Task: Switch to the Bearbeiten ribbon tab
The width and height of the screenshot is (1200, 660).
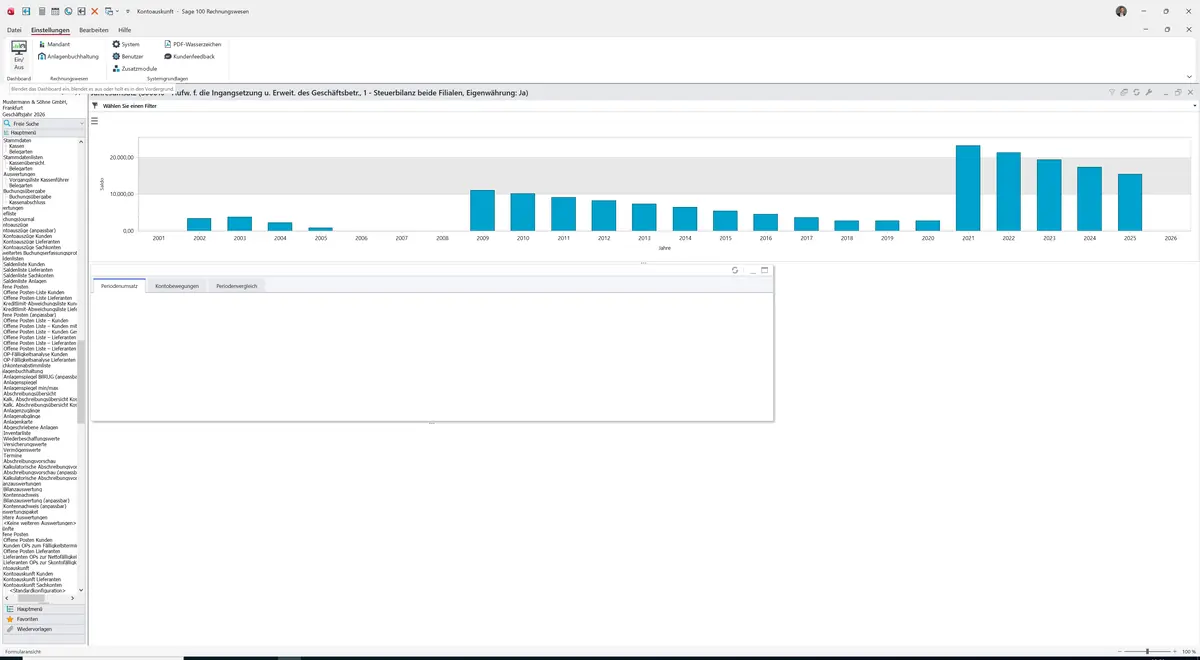Action: (x=94, y=30)
